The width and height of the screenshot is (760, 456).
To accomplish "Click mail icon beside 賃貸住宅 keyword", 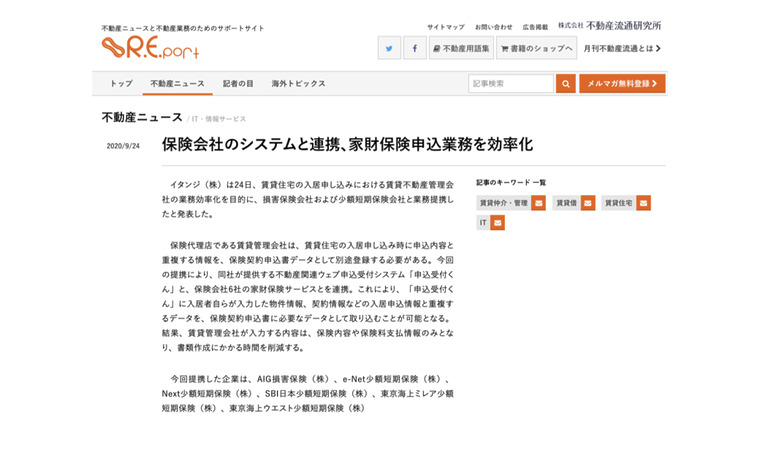I will coord(643,203).
